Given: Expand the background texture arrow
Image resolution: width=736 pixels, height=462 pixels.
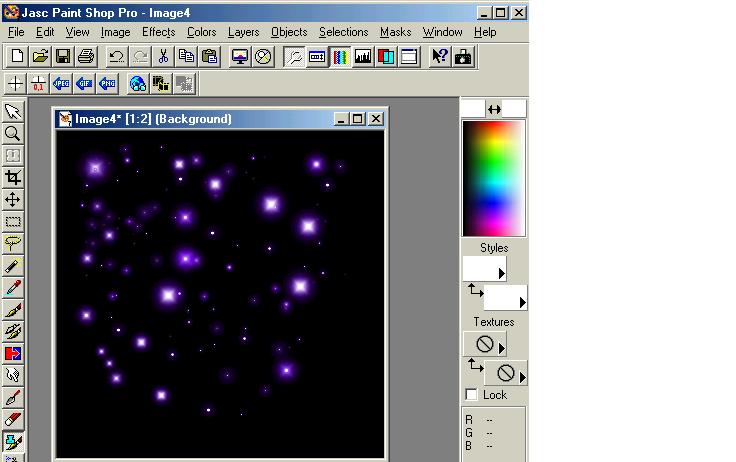Looking at the screenshot, I should pyautogui.click(x=522, y=377).
